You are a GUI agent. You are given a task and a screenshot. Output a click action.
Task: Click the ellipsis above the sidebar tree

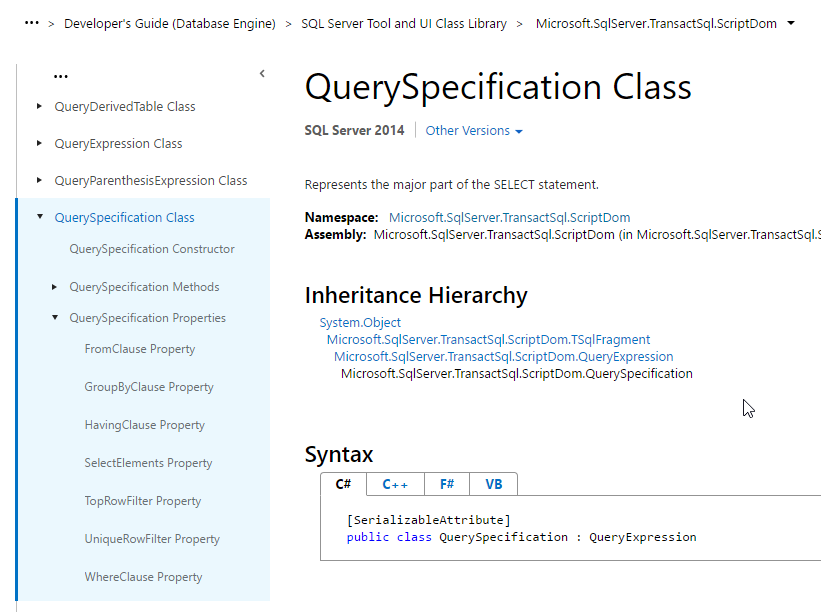click(61, 75)
